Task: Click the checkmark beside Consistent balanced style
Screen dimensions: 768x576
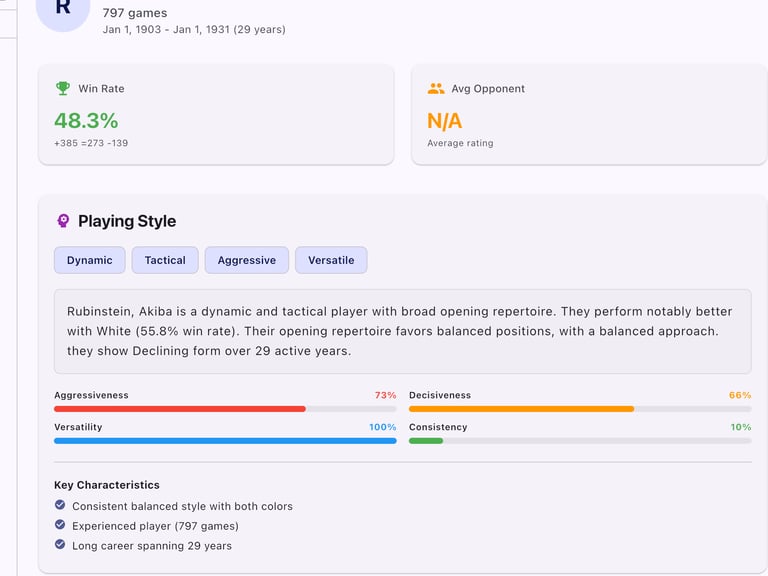Action: tap(60, 505)
